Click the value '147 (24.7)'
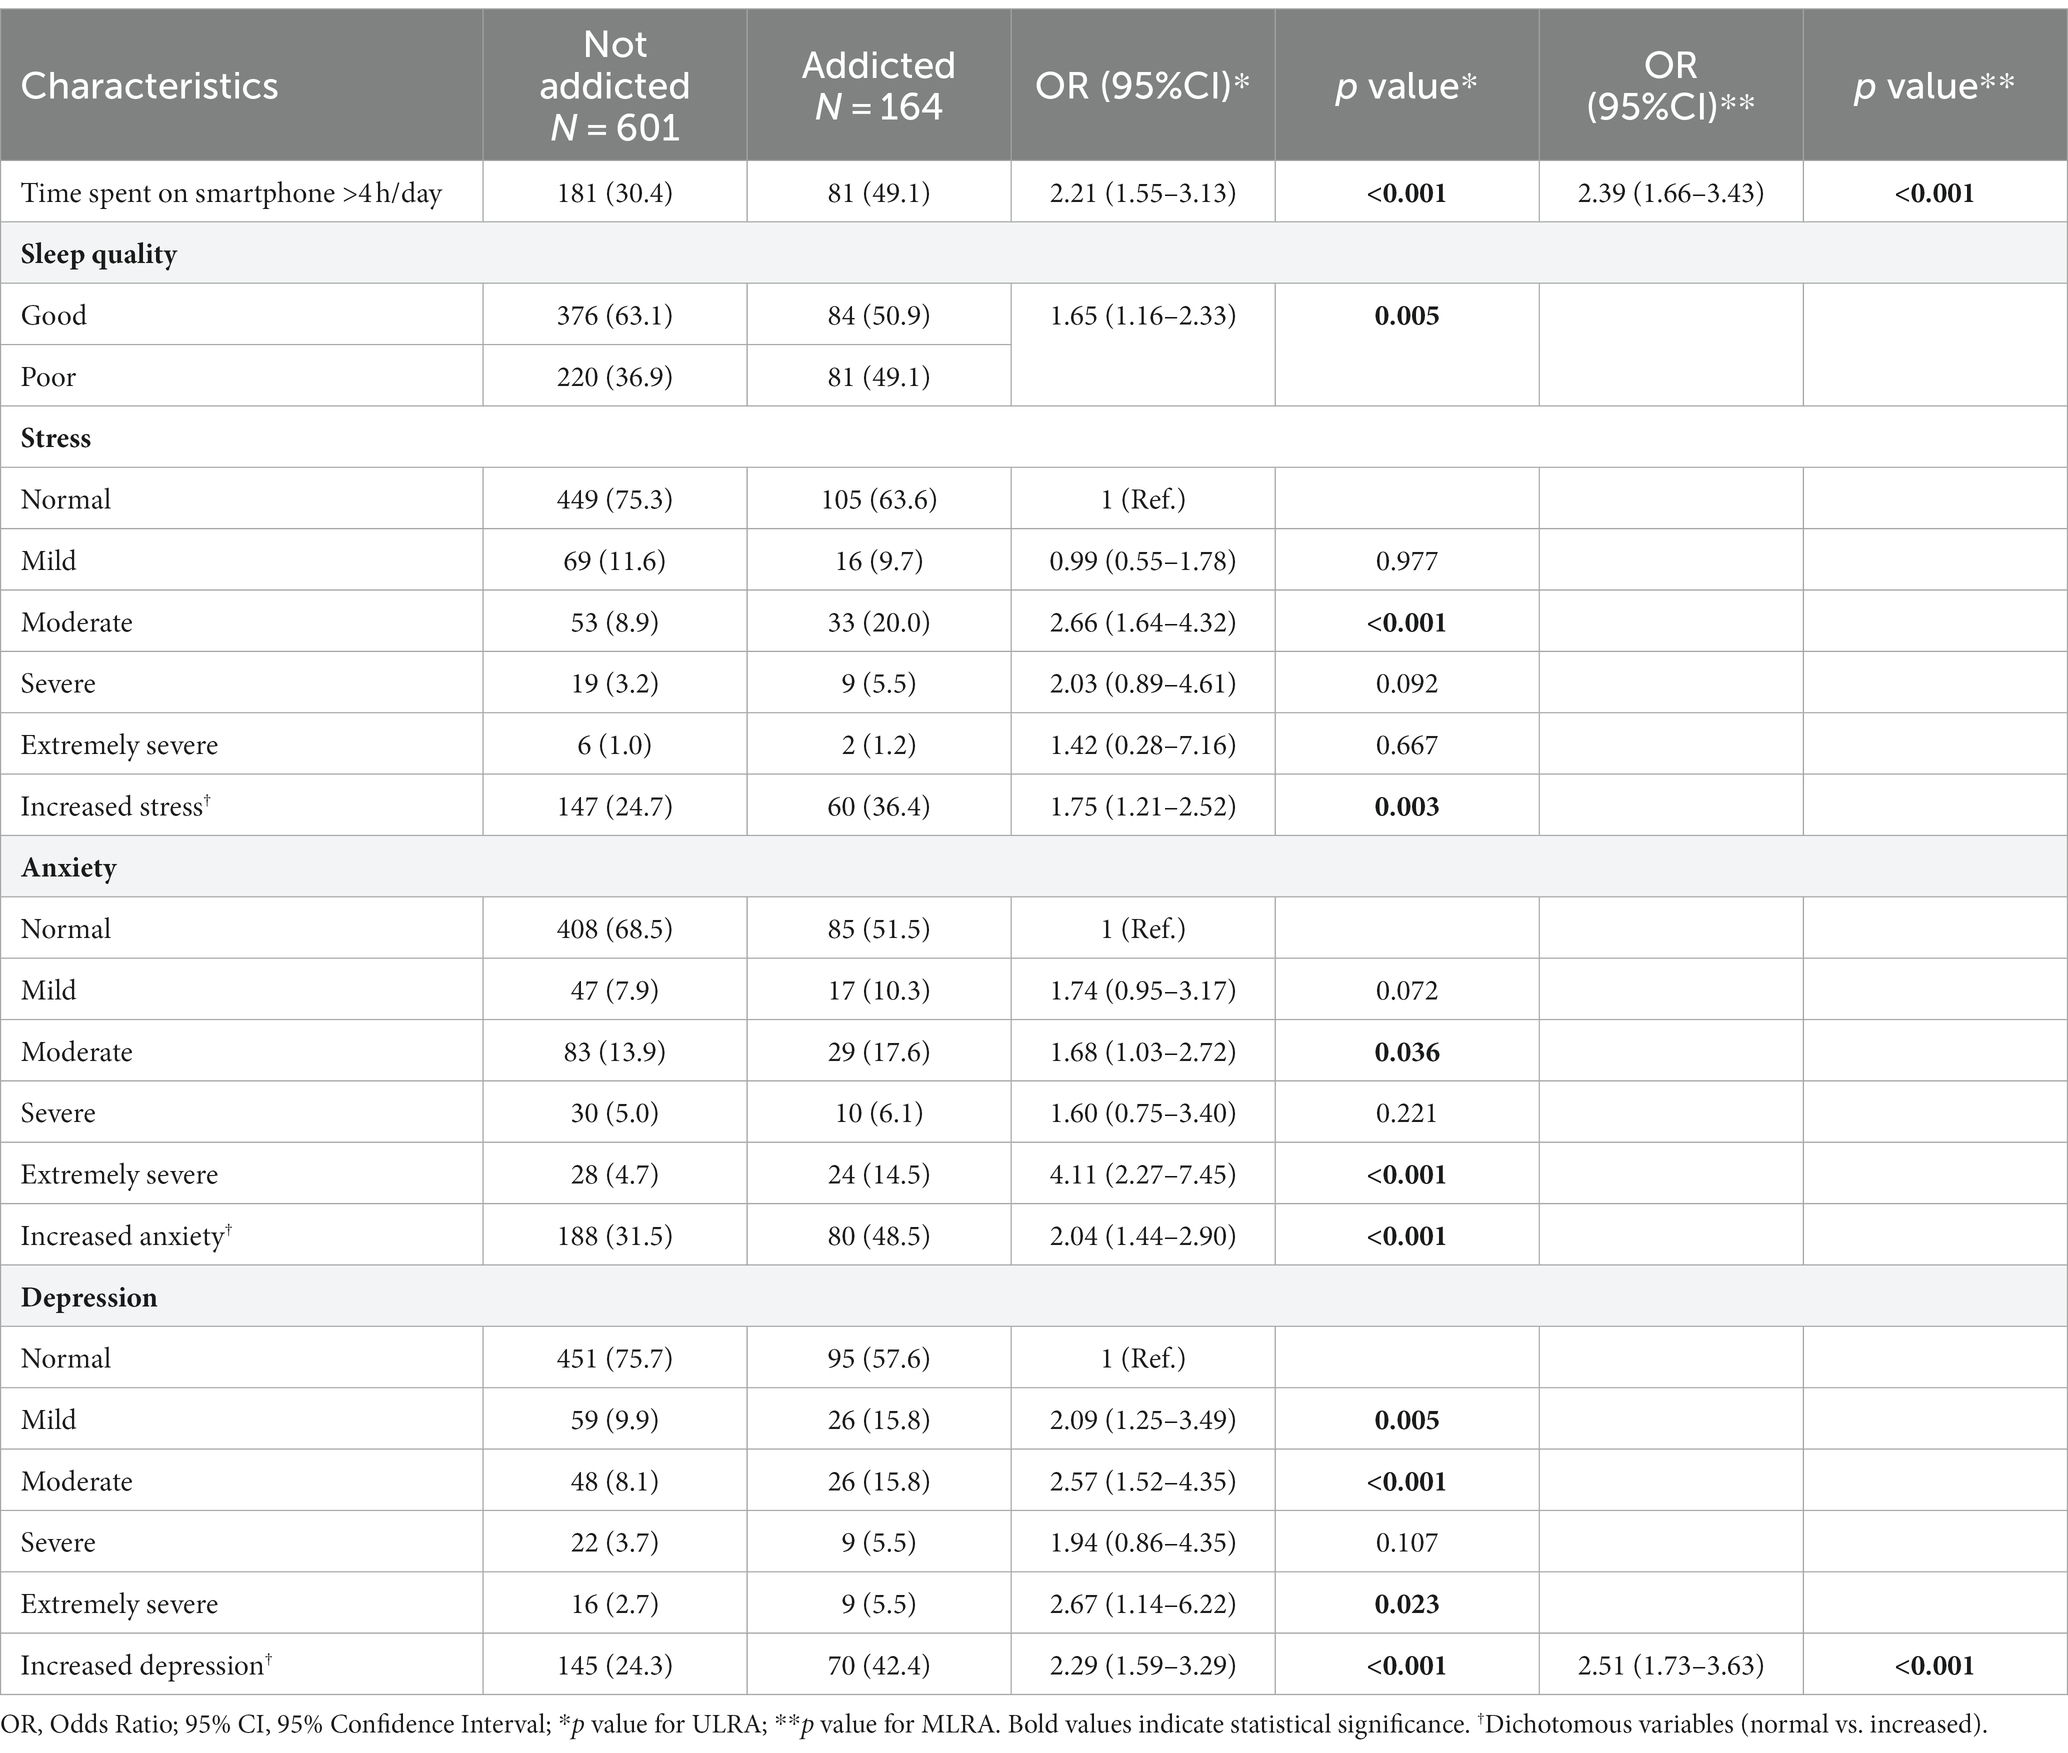The height and width of the screenshot is (1753, 2068). (614, 807)
